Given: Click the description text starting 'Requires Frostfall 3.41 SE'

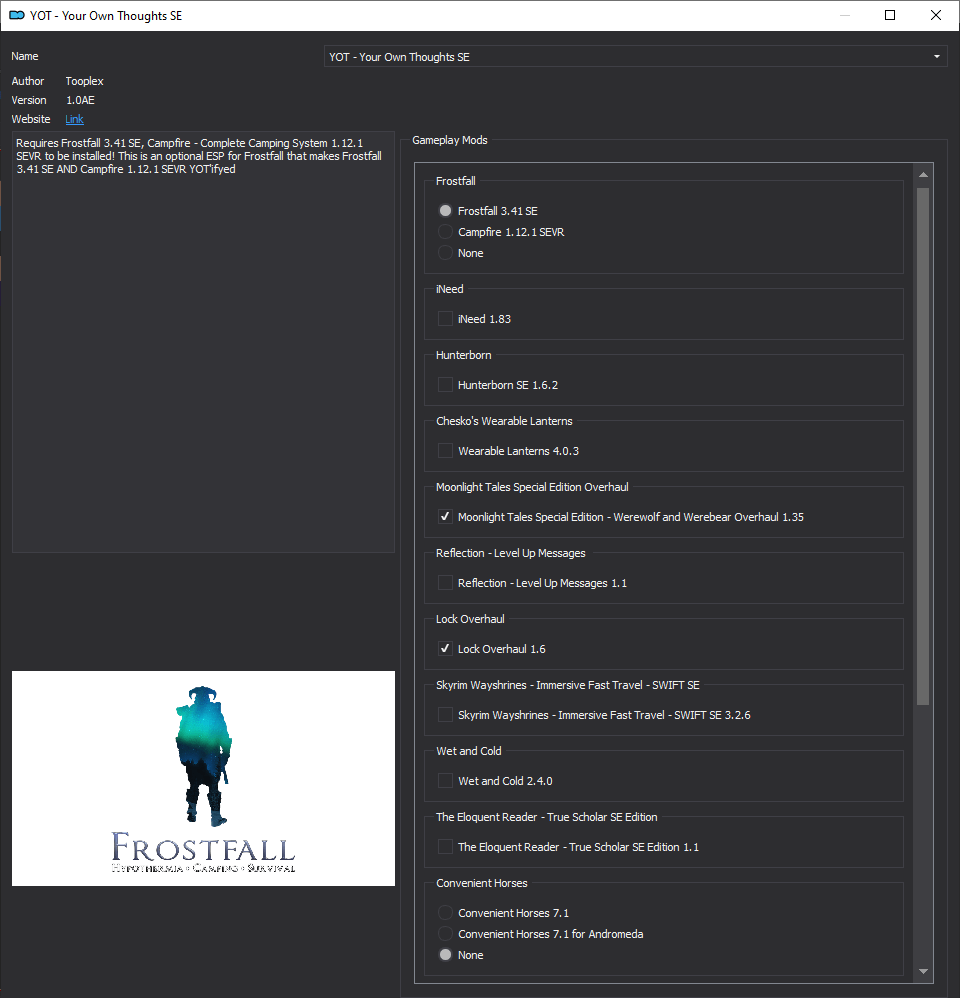Looking at the screenshot, I should 199,156.
